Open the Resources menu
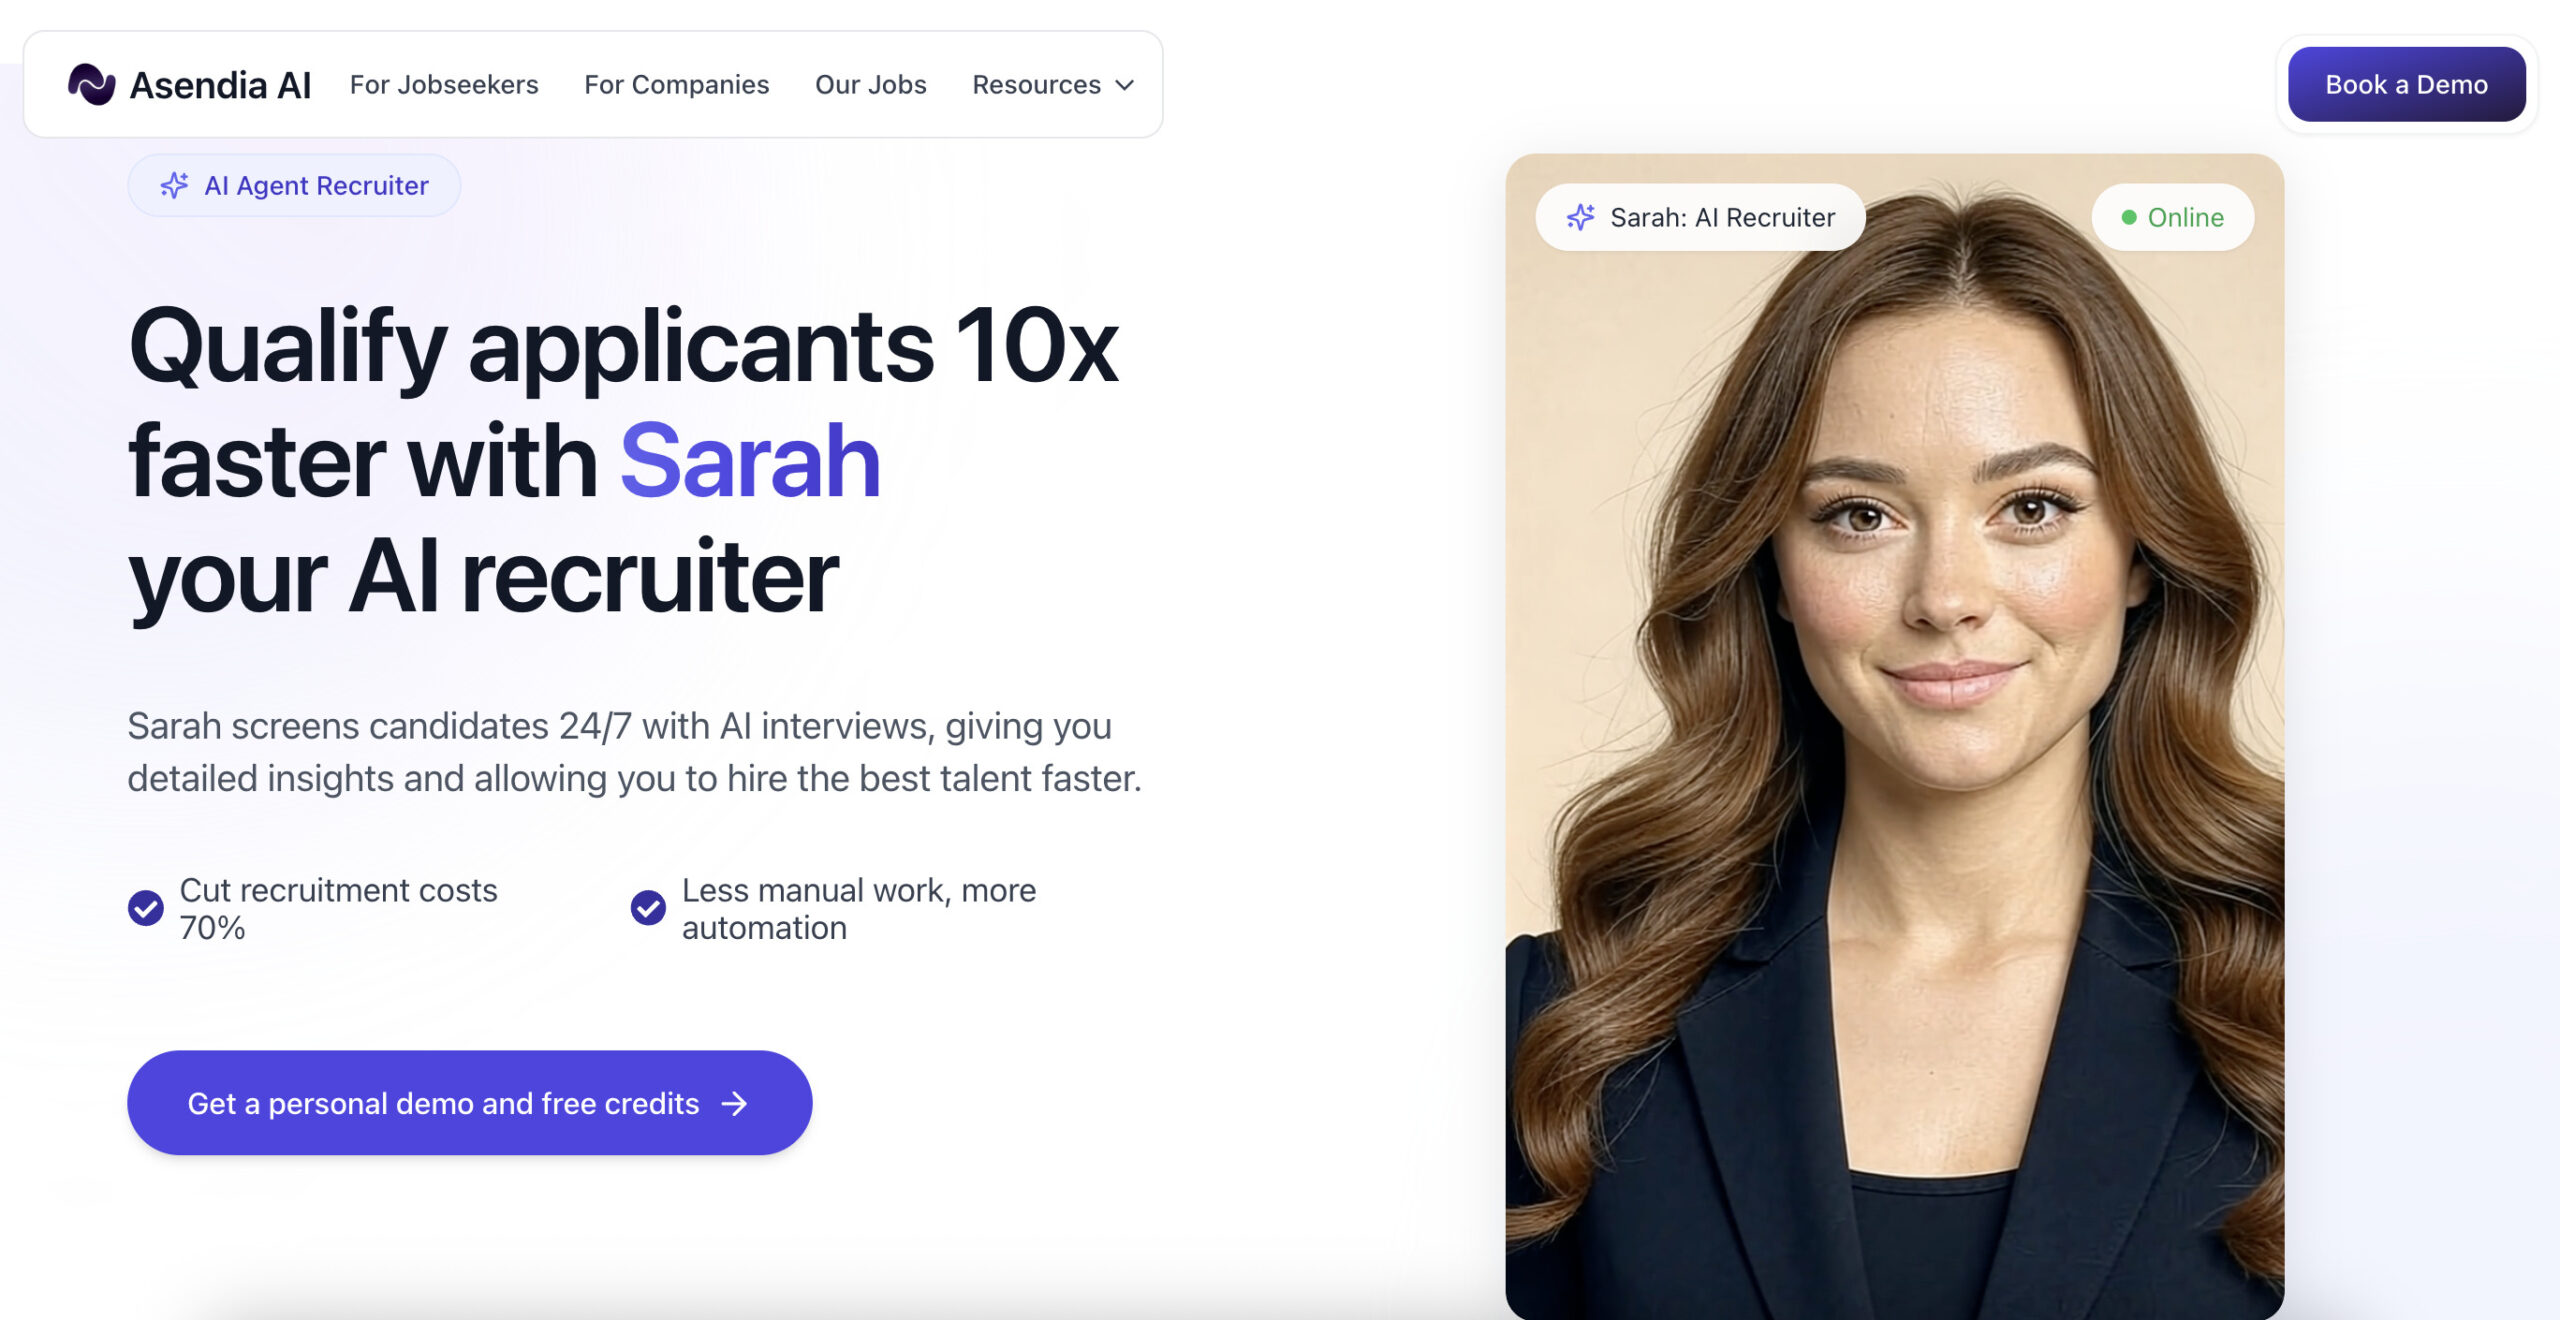2560x1320 pixels. click(1053, 85)
